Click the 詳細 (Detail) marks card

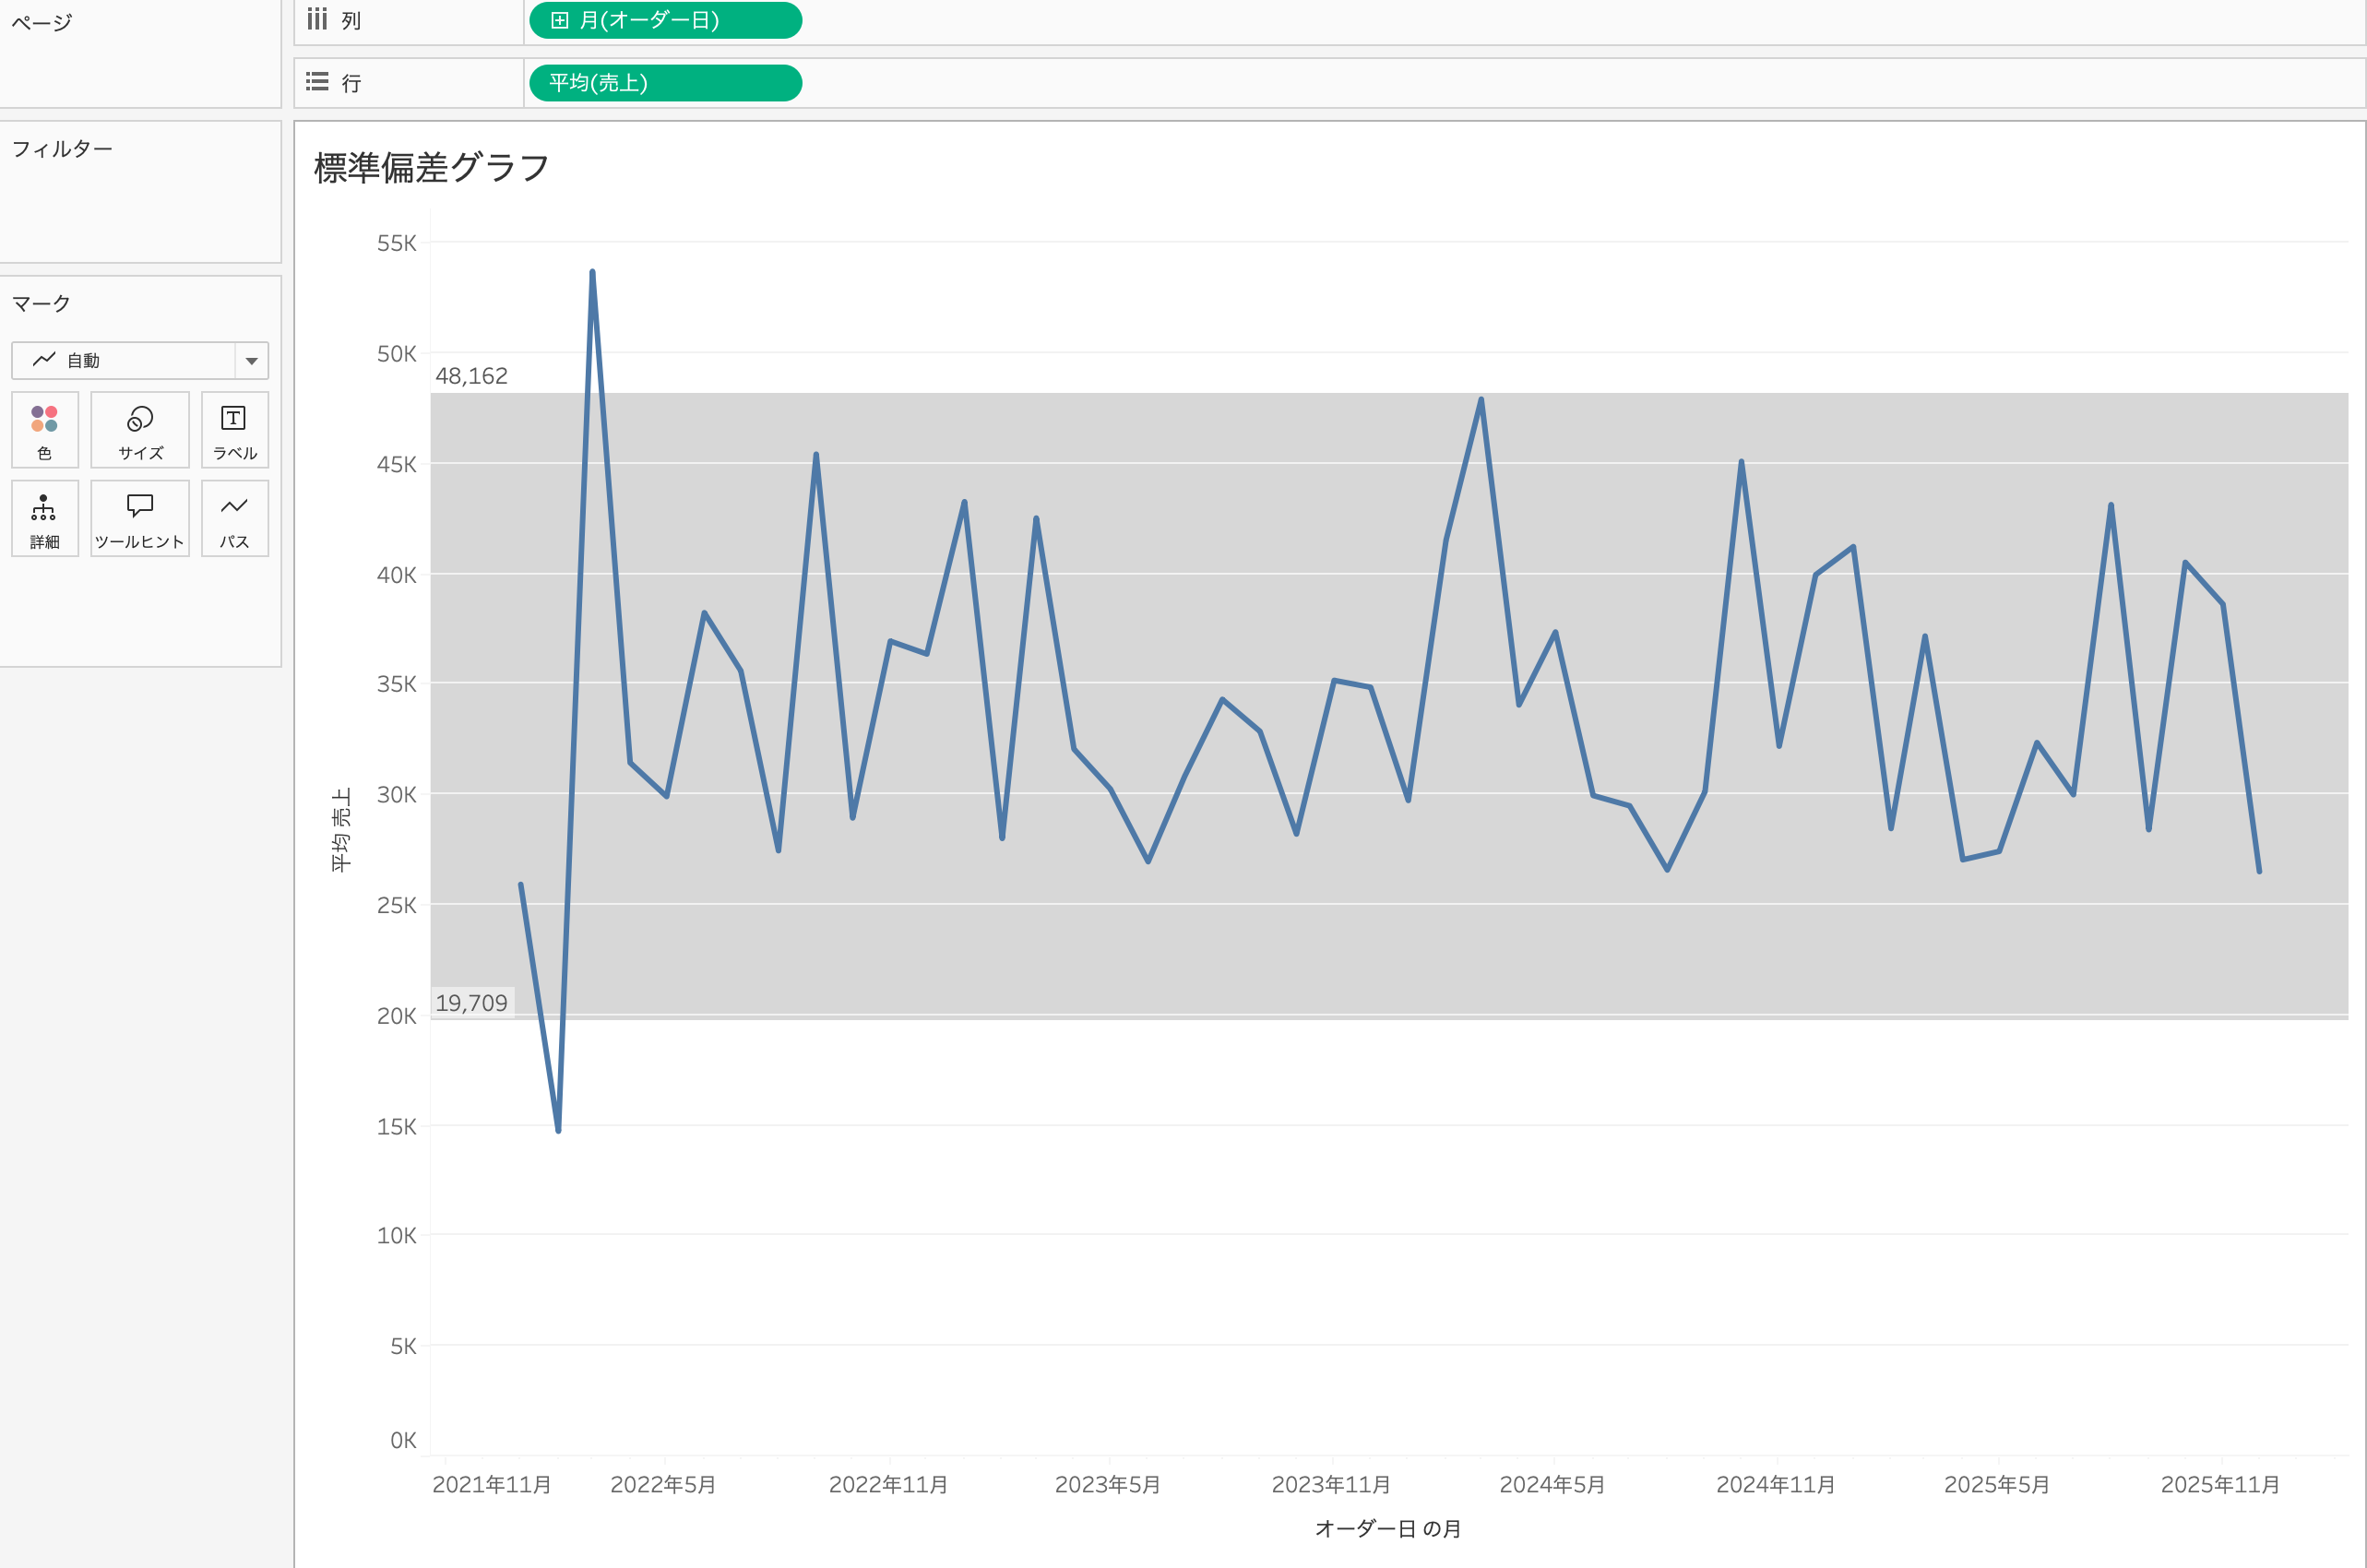44,519
